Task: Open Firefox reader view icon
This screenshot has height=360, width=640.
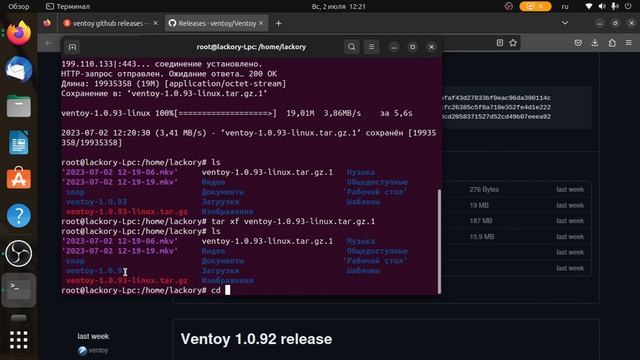Action: click(500, 42)
